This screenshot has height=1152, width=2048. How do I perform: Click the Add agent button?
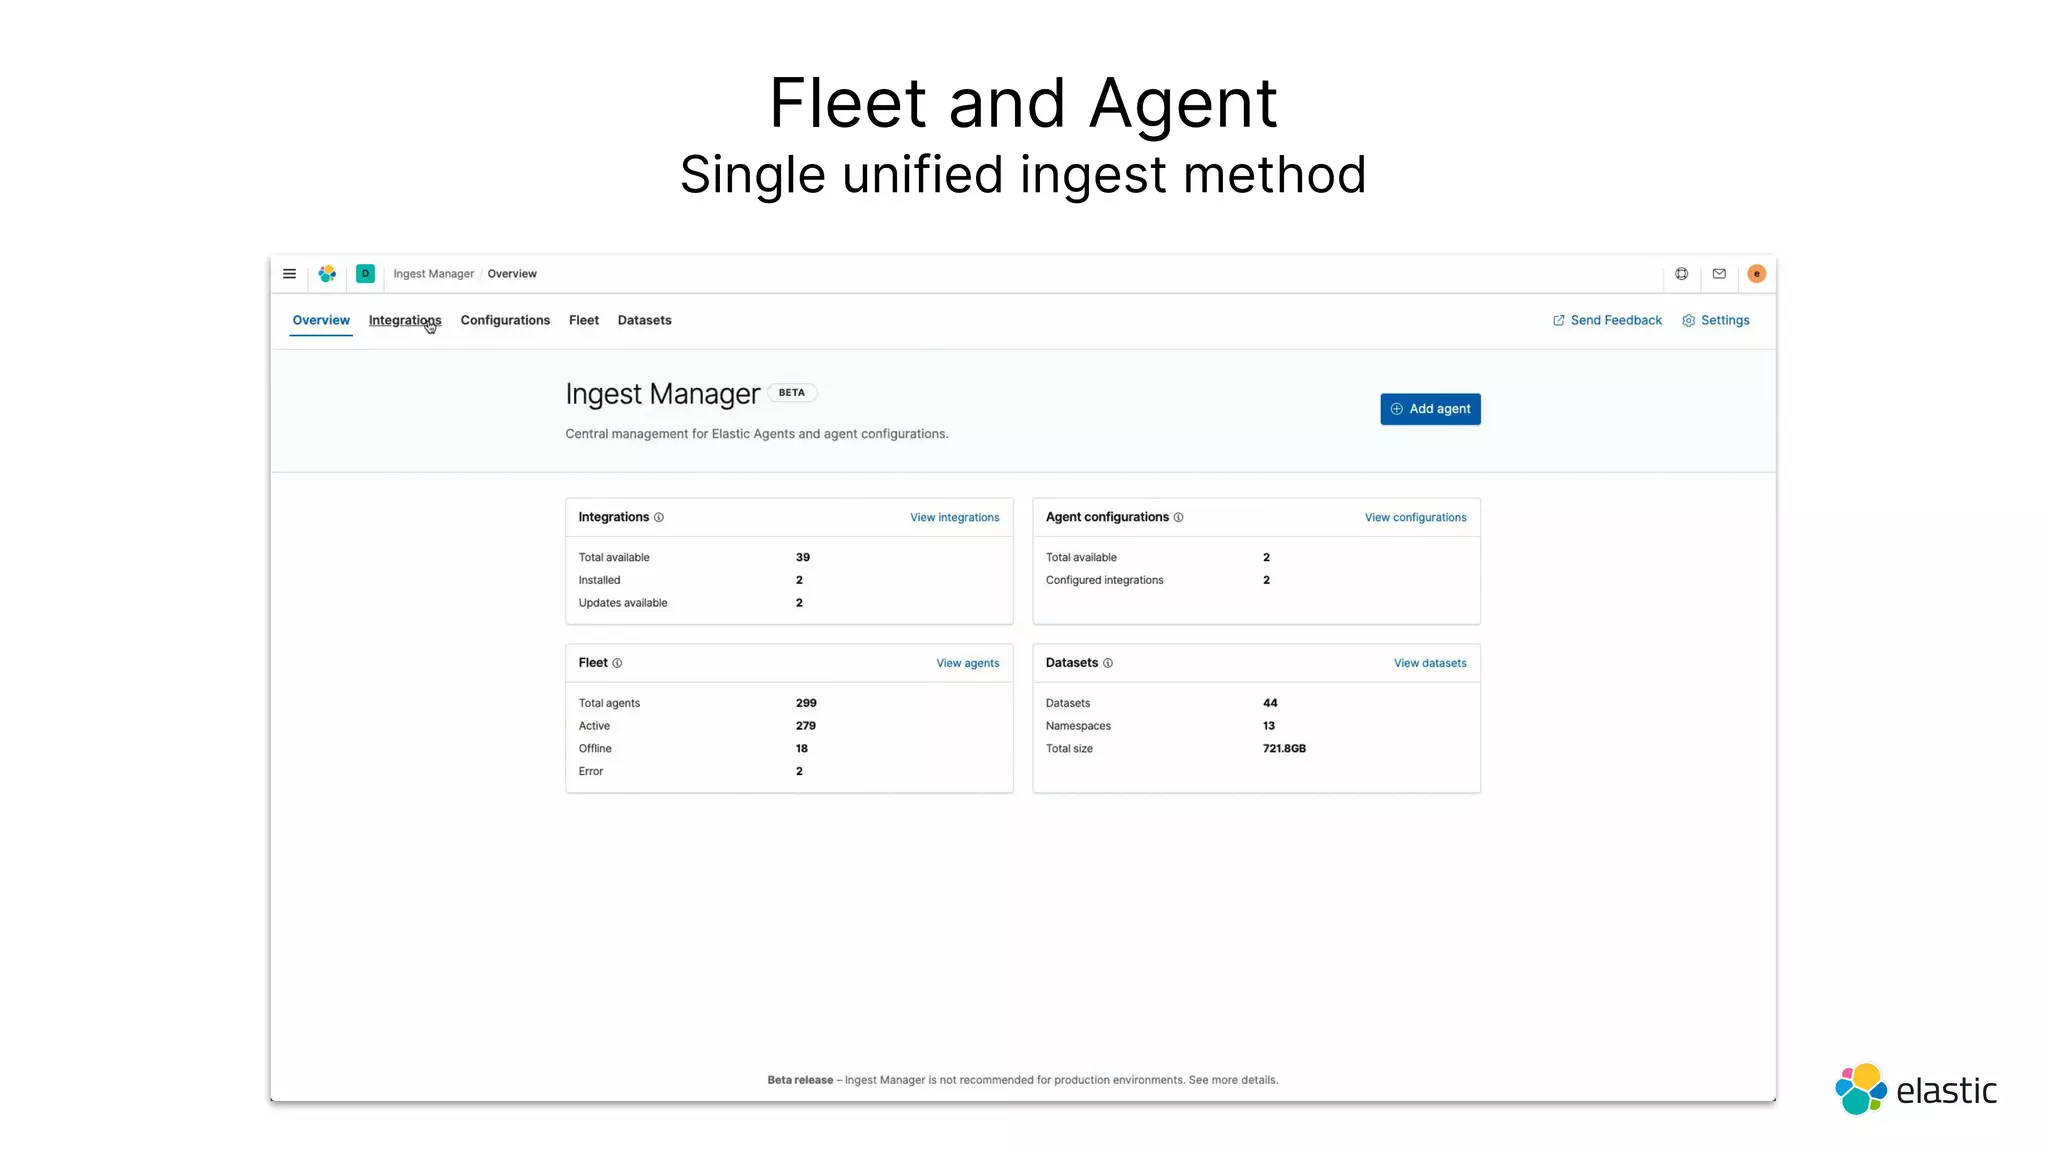[1430, 409]
